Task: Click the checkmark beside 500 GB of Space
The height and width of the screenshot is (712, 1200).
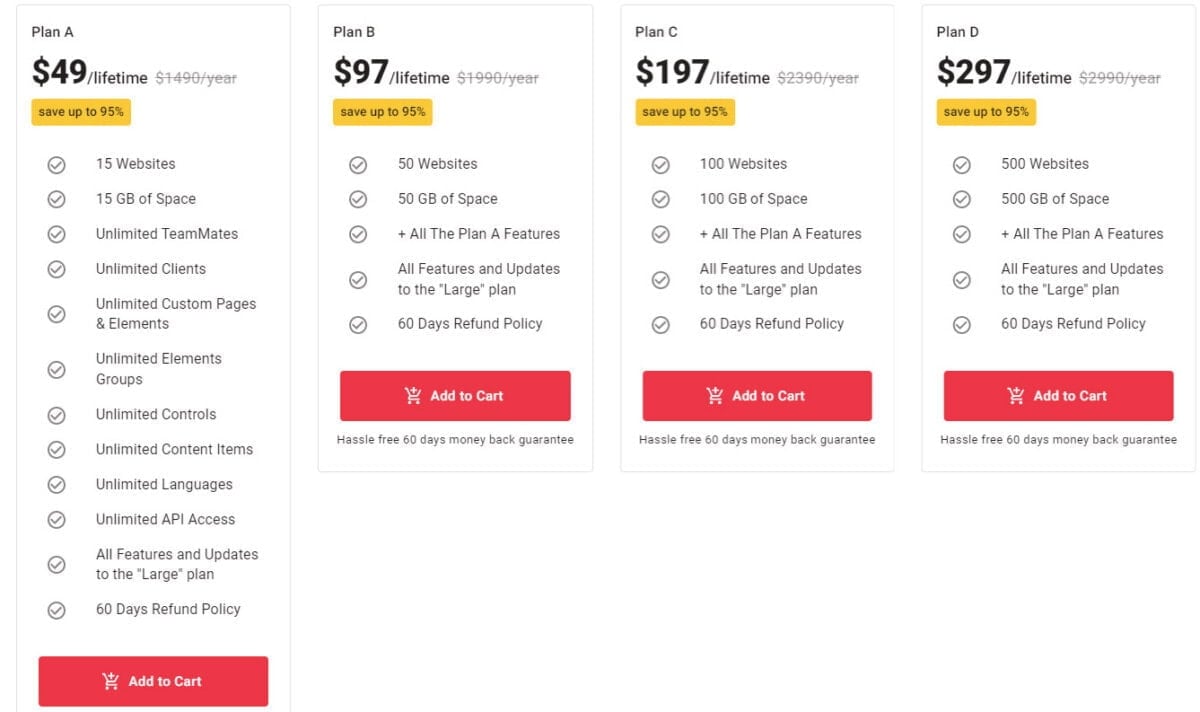Action: point(961,199)
